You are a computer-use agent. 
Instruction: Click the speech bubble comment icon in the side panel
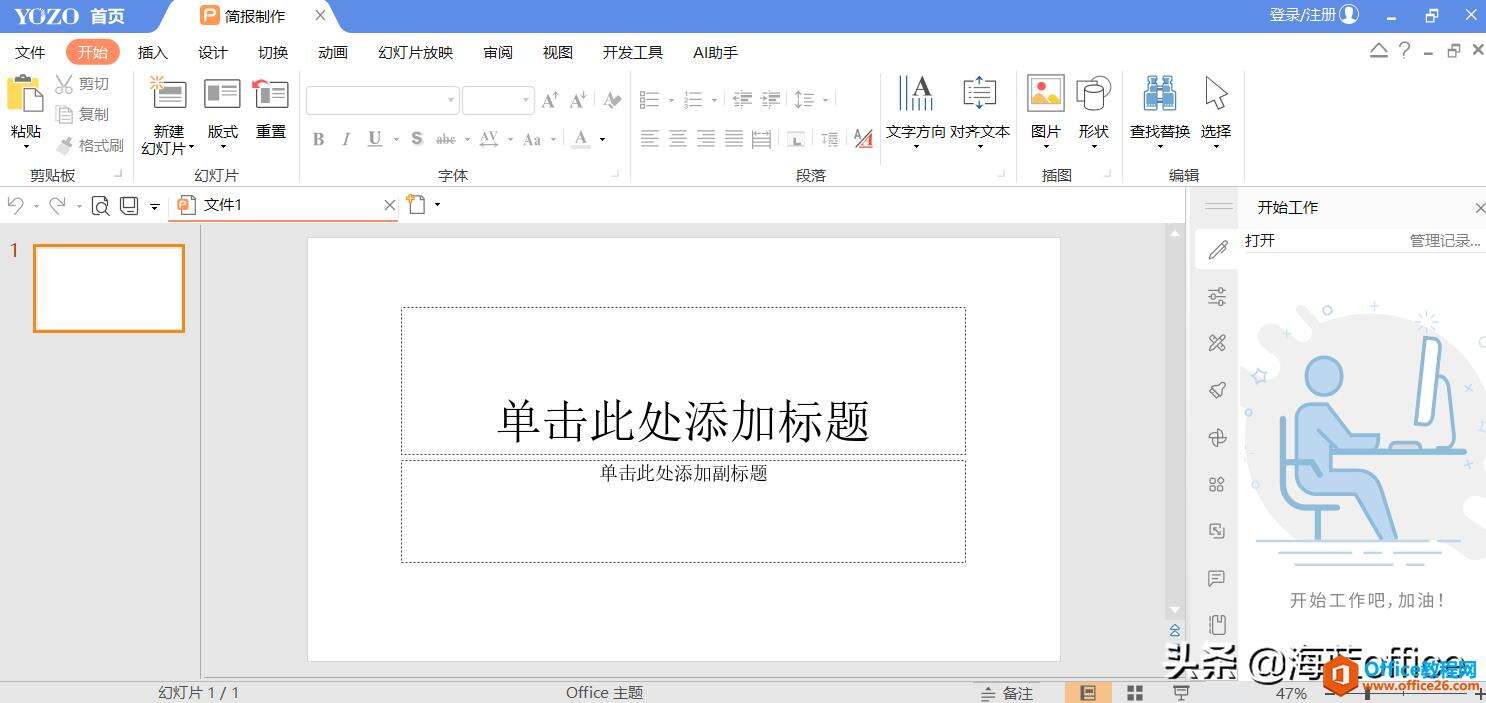pos(1217,578)
